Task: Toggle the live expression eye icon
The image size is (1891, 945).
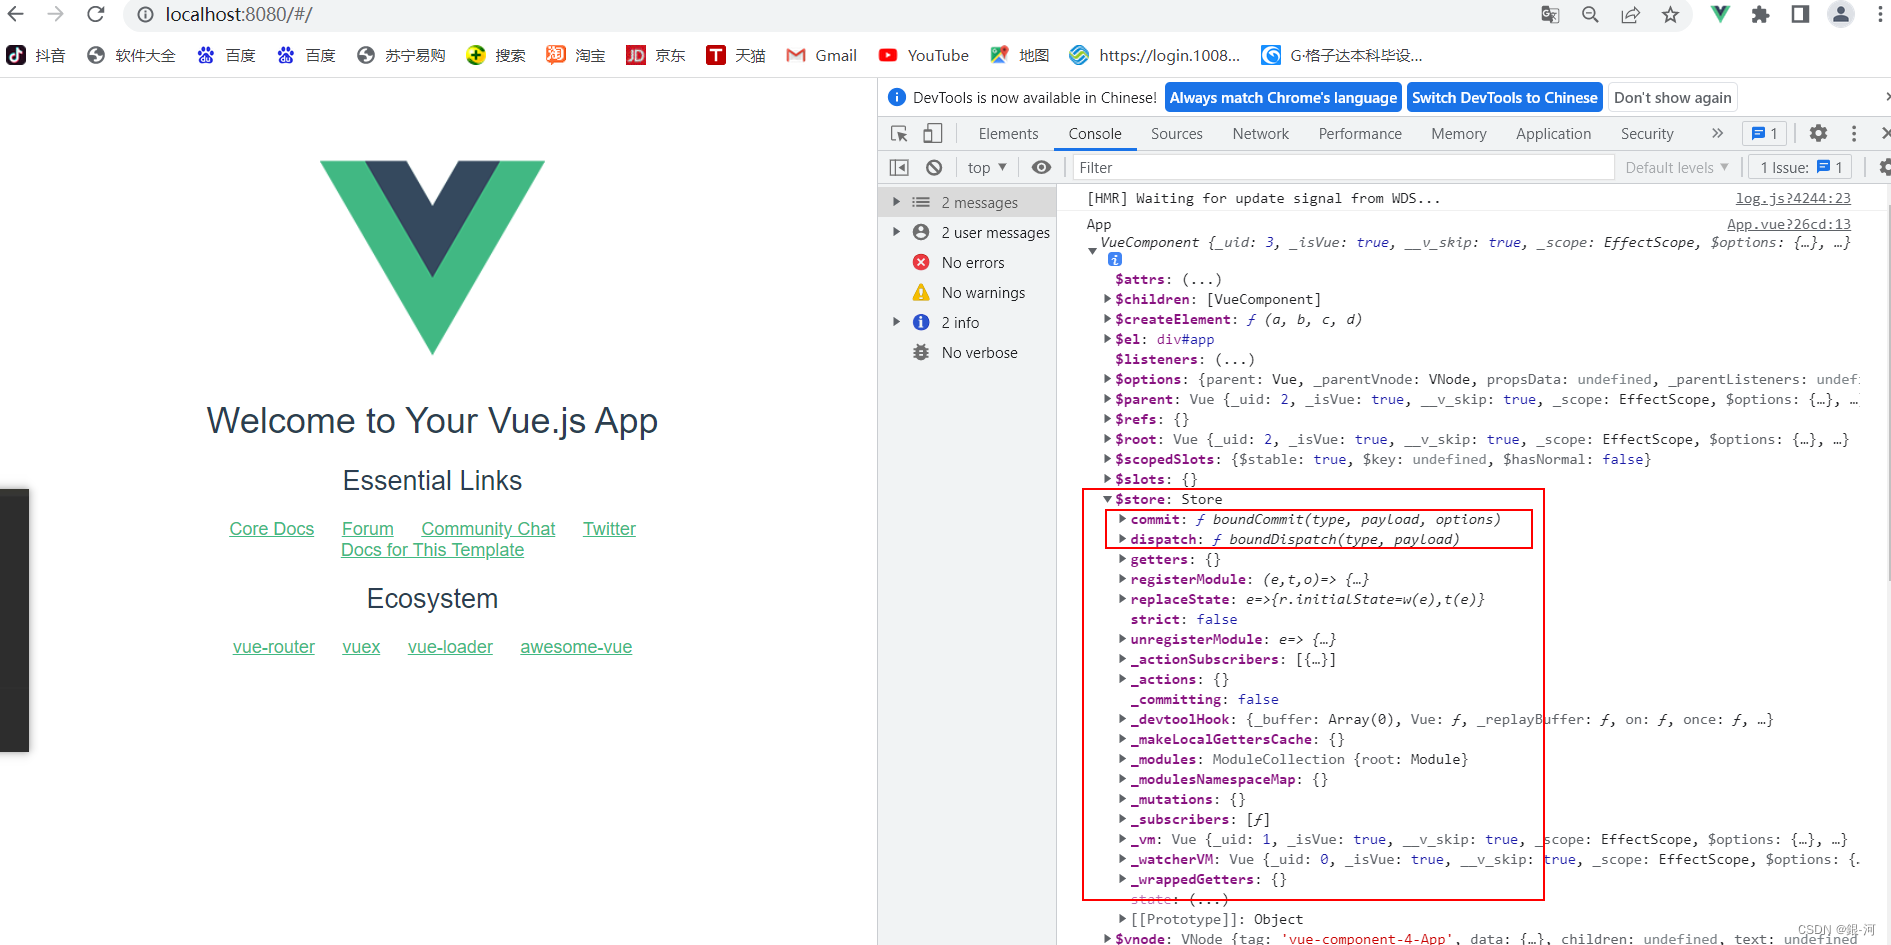Action: [1041, 167]
